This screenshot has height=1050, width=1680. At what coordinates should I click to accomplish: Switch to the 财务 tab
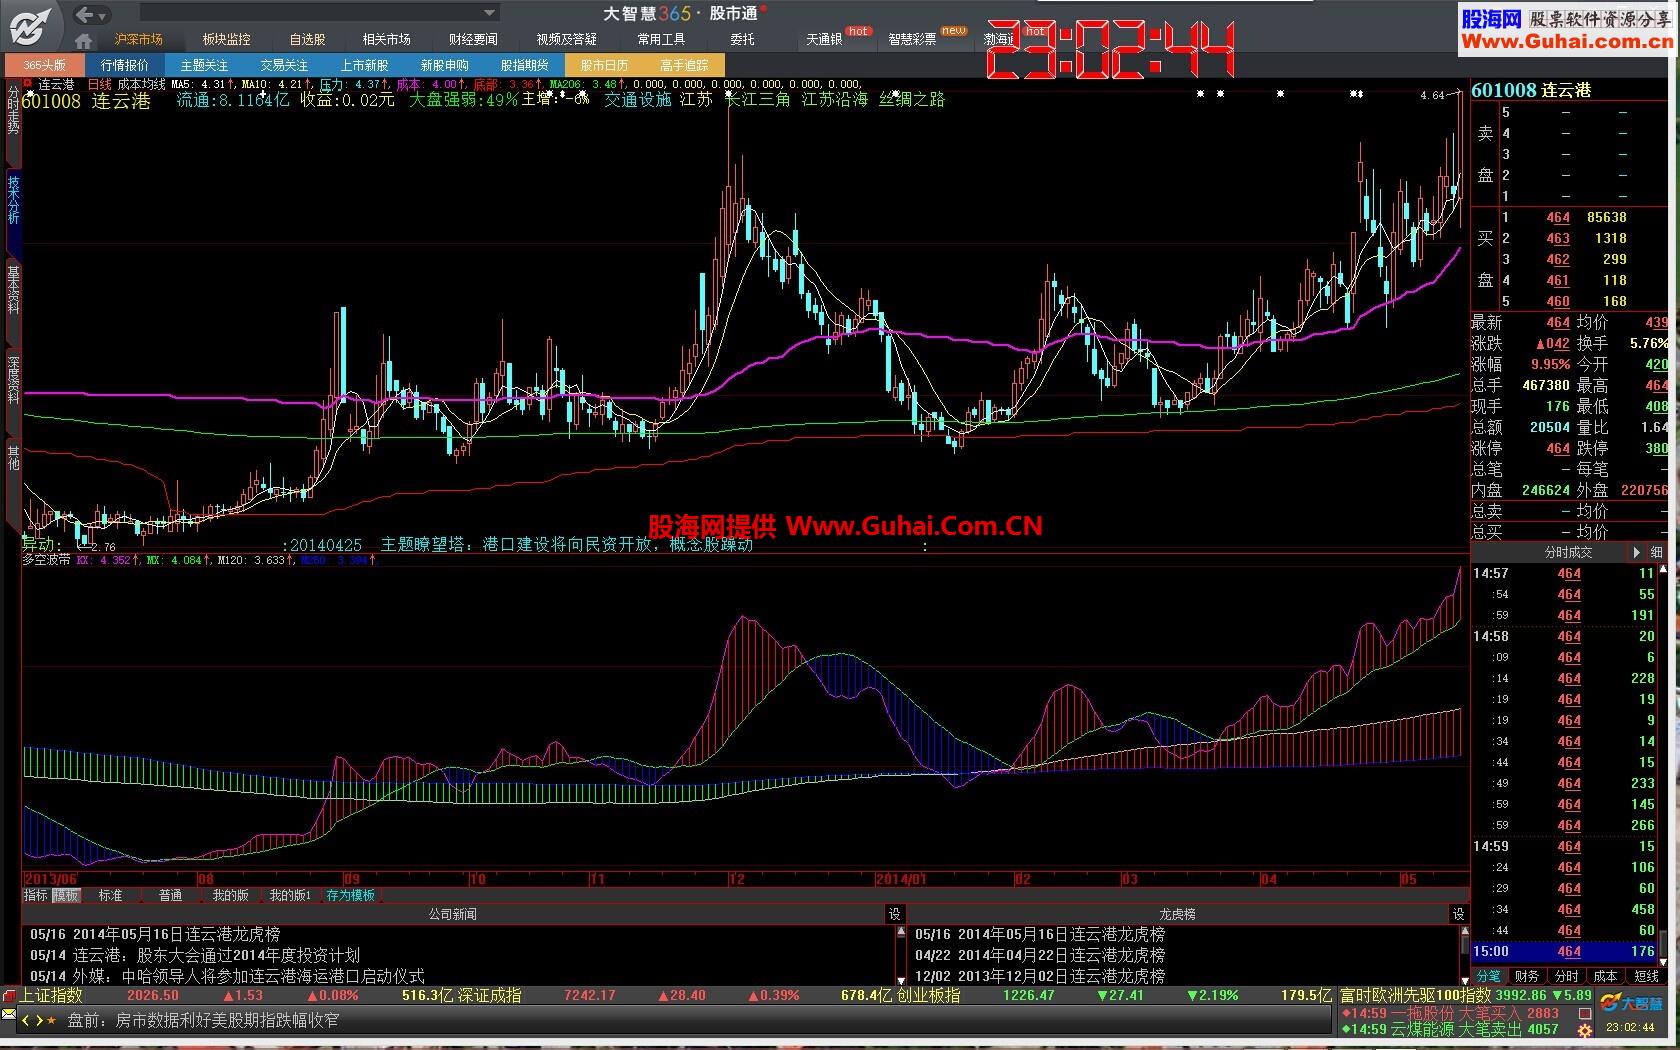coord(1527,977)
